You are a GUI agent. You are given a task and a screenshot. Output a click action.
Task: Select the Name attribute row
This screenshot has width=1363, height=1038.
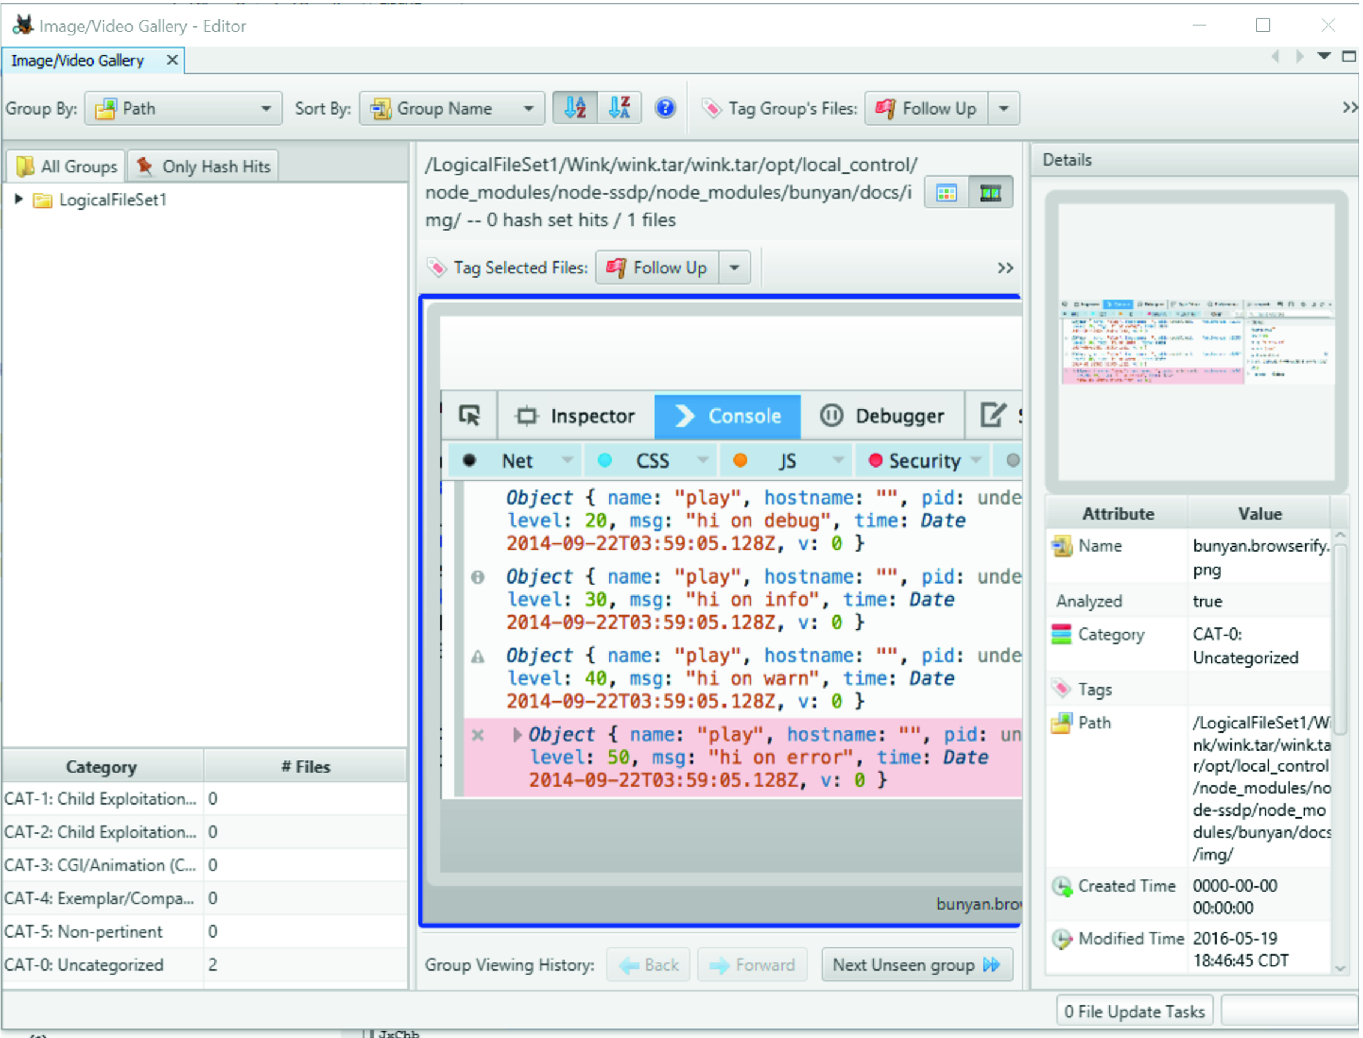pos(1189,557)
